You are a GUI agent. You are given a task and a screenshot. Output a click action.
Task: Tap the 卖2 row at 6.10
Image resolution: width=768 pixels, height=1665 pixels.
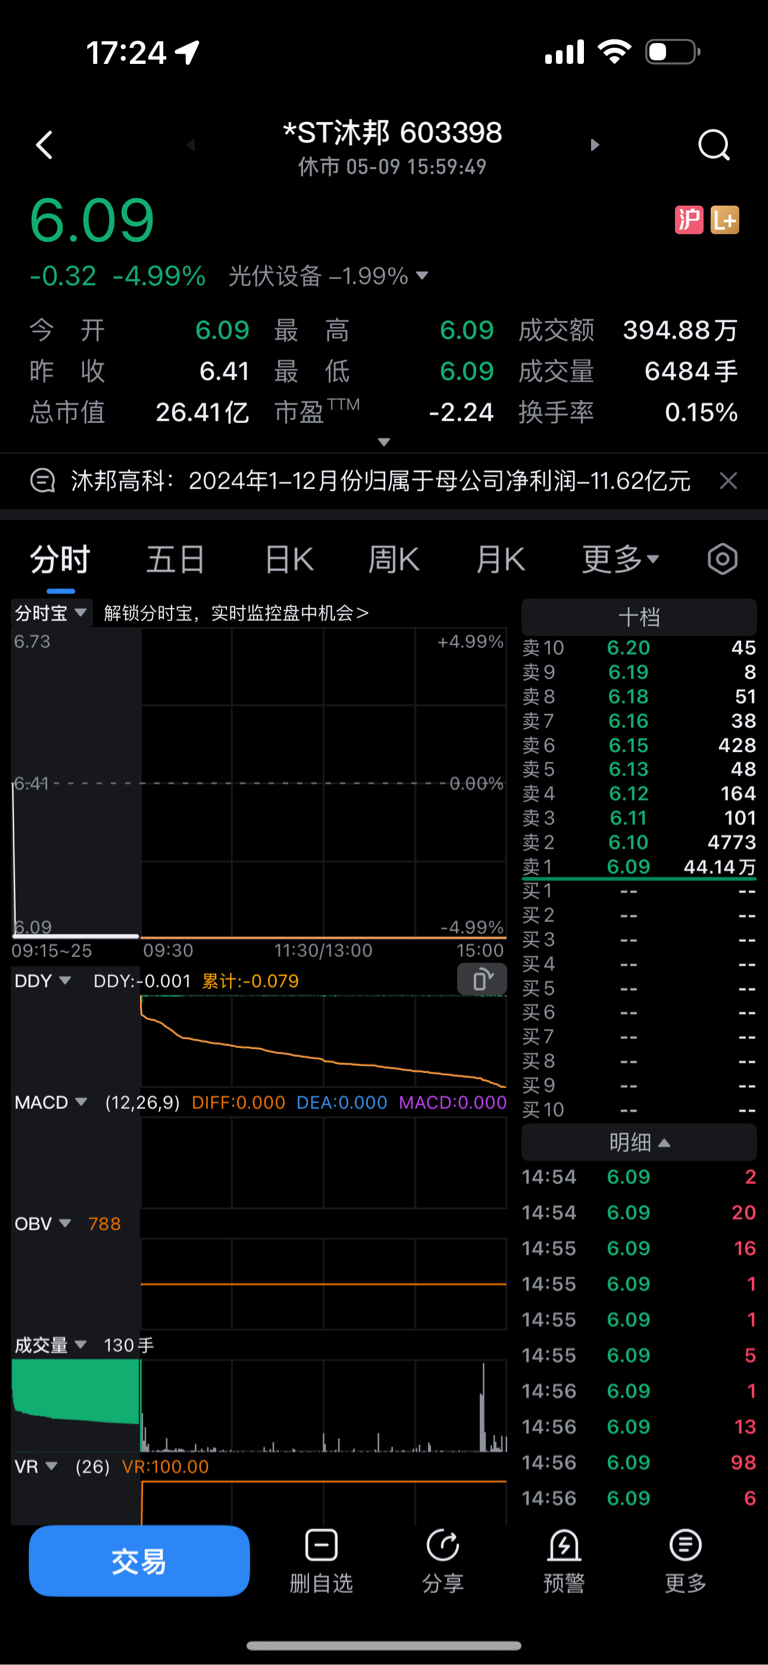click(639, 843)
